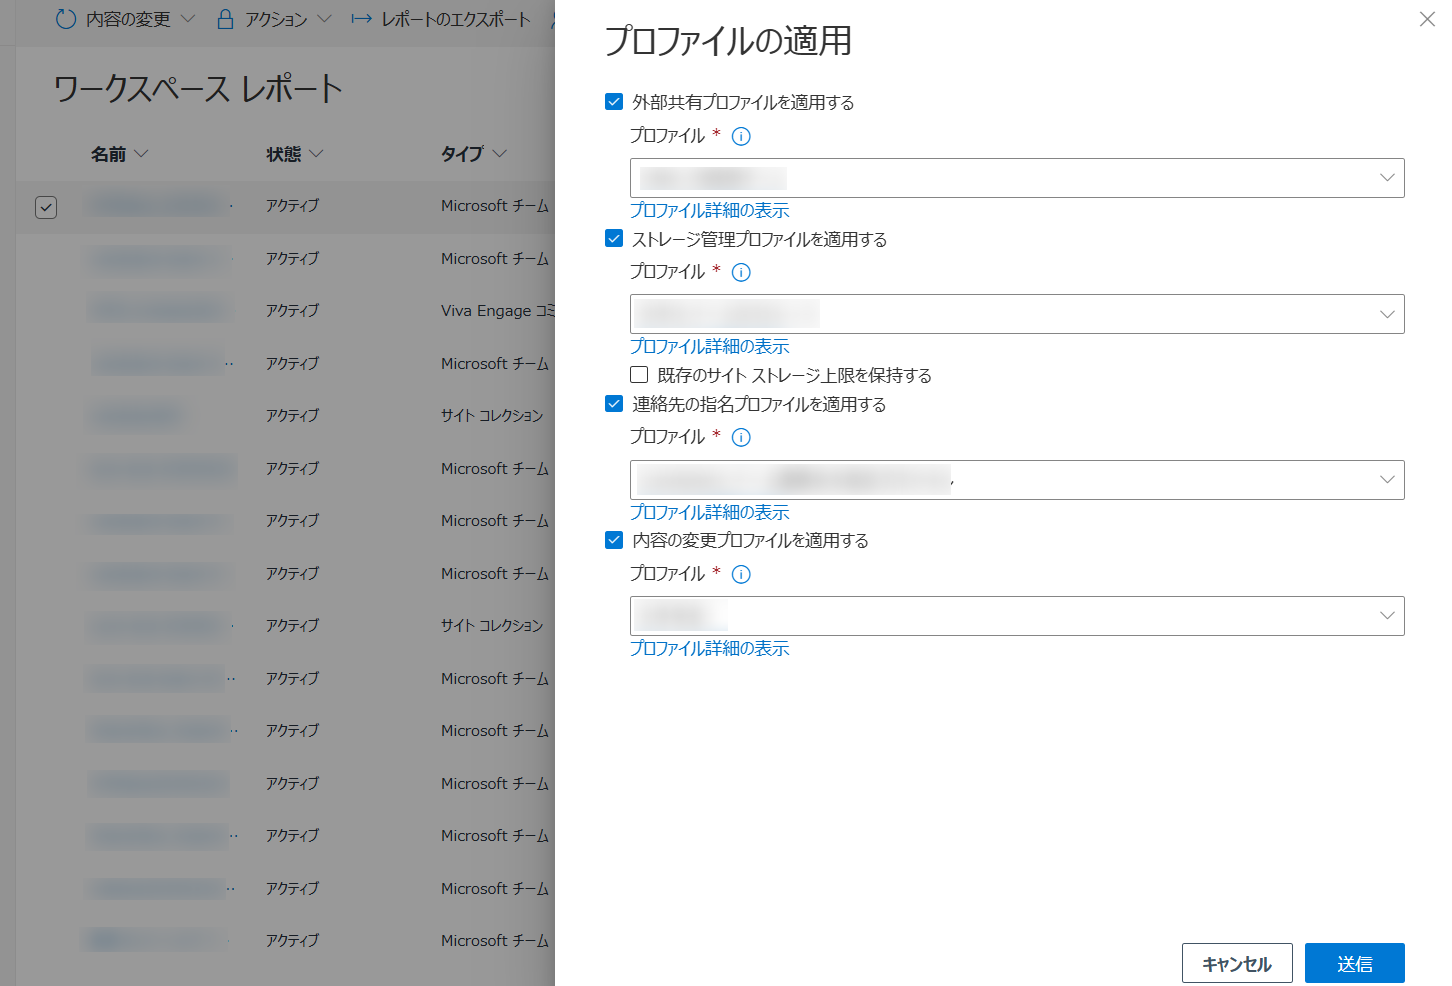Click プロファイル詳細の表示 under 内容の変更 profile

[x=709, y=648]
